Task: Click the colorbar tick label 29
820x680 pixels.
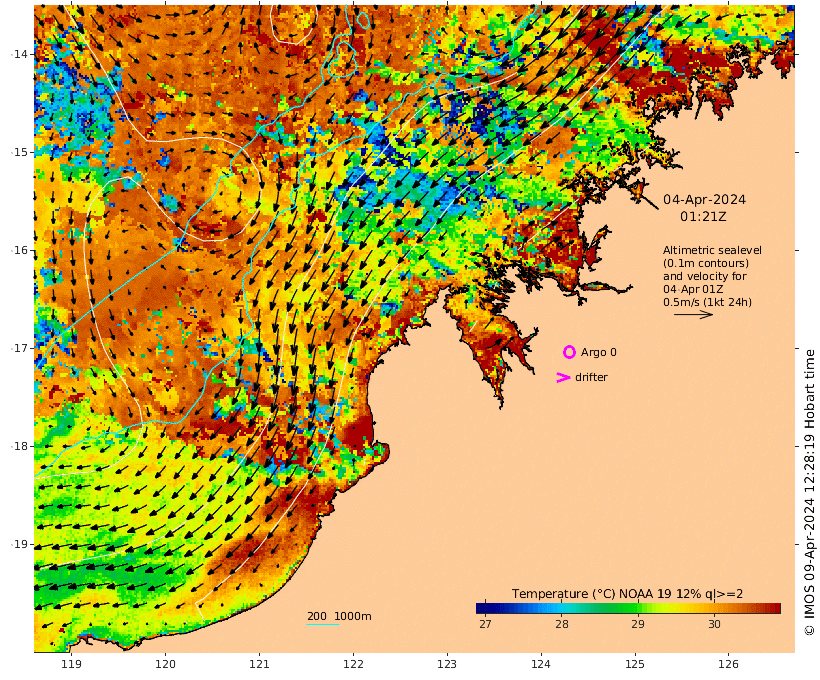Action: (x=637, y=624)
